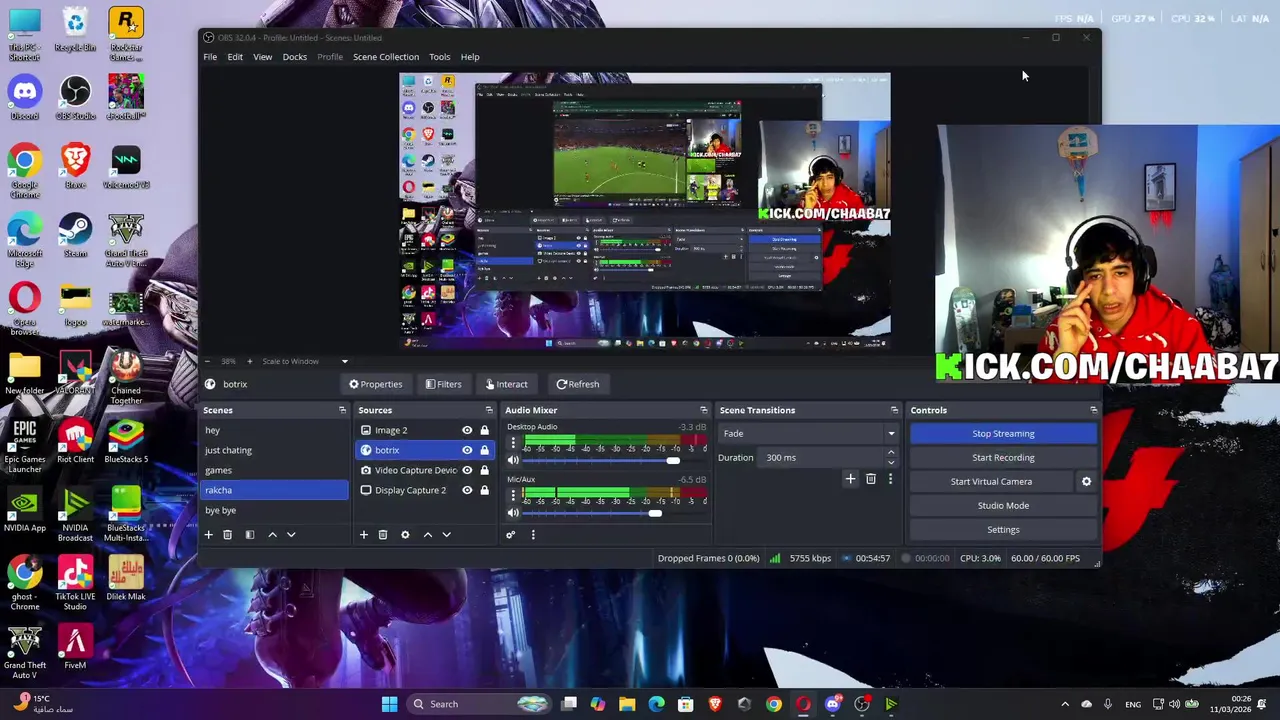Unlock the Display Capture 2 source
Screen dimensions: 1280x720
pyautogui.click(x=484, y=490)
